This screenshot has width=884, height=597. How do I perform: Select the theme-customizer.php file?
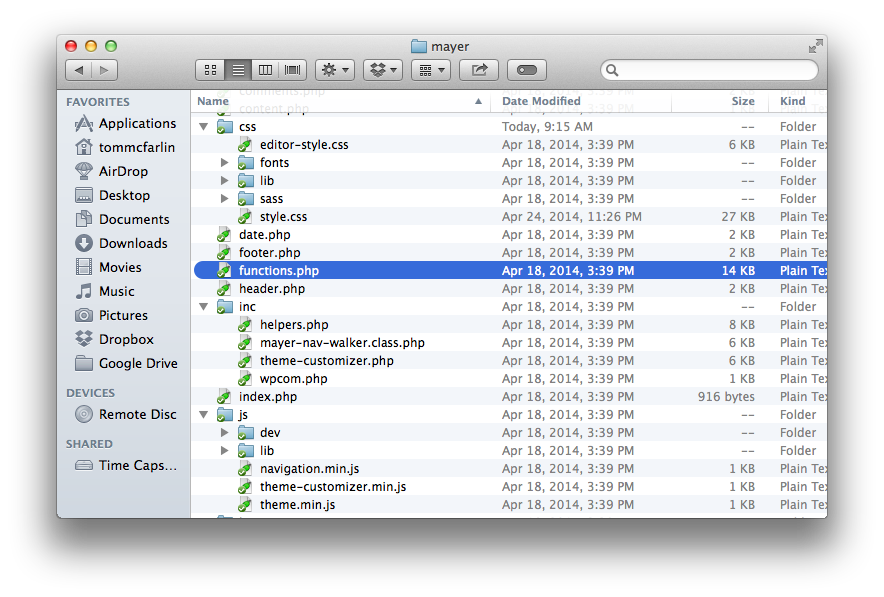pyautogui.click(x=509, y=361)
